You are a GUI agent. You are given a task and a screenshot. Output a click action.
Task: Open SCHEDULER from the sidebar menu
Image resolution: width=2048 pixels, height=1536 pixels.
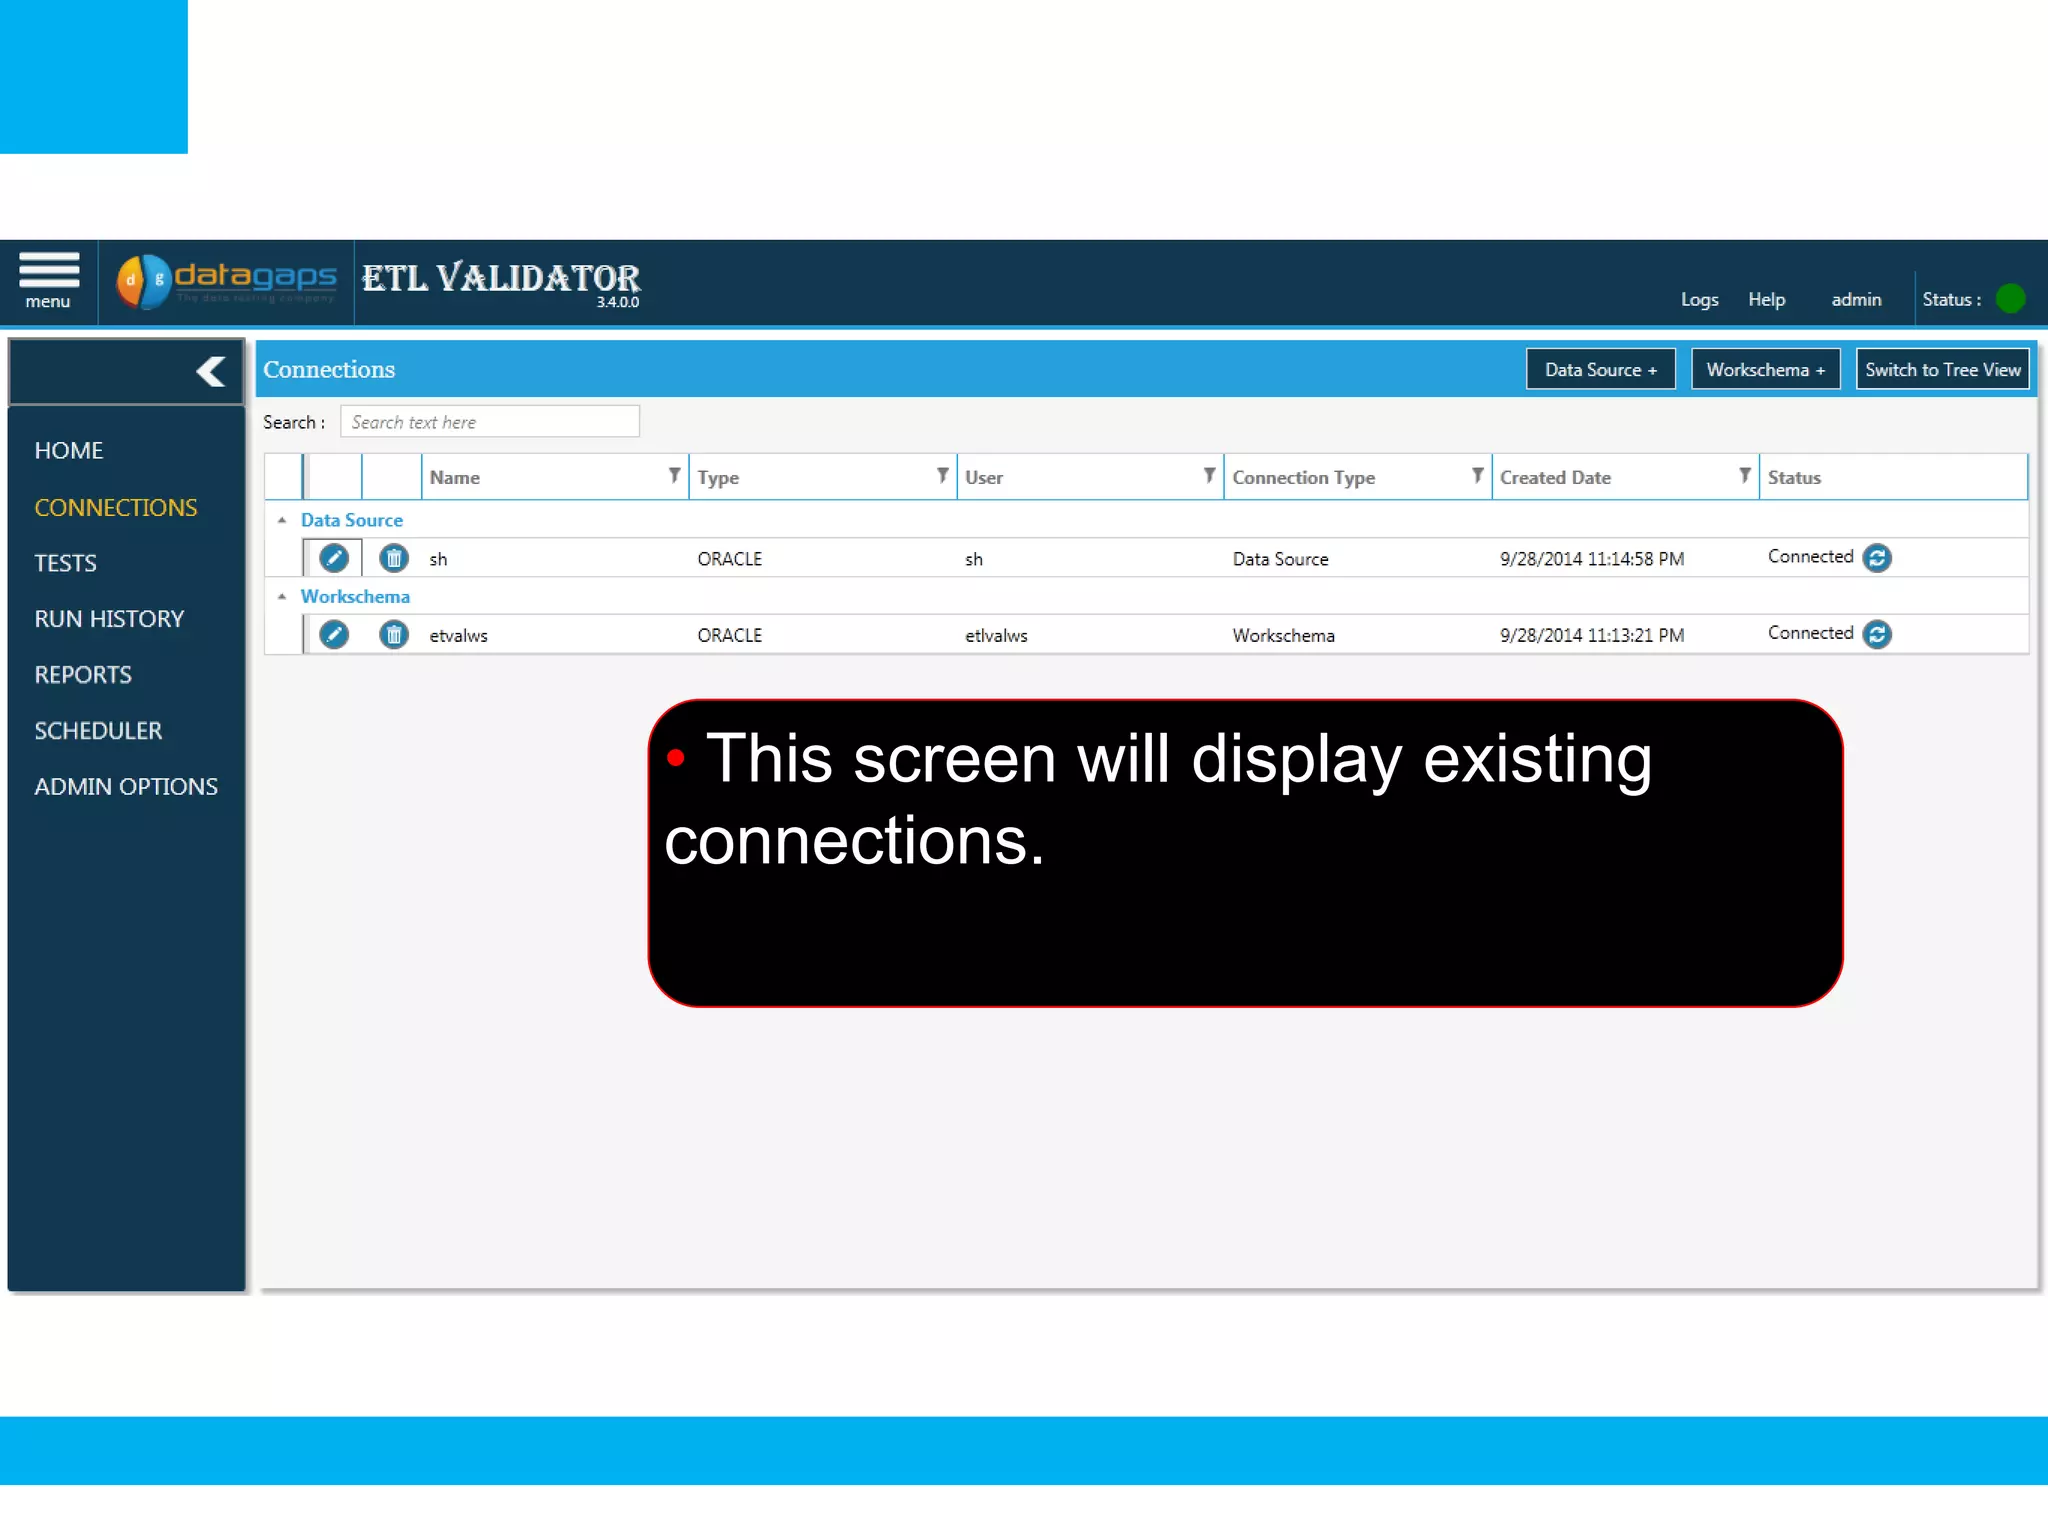(x=98, y=731)
